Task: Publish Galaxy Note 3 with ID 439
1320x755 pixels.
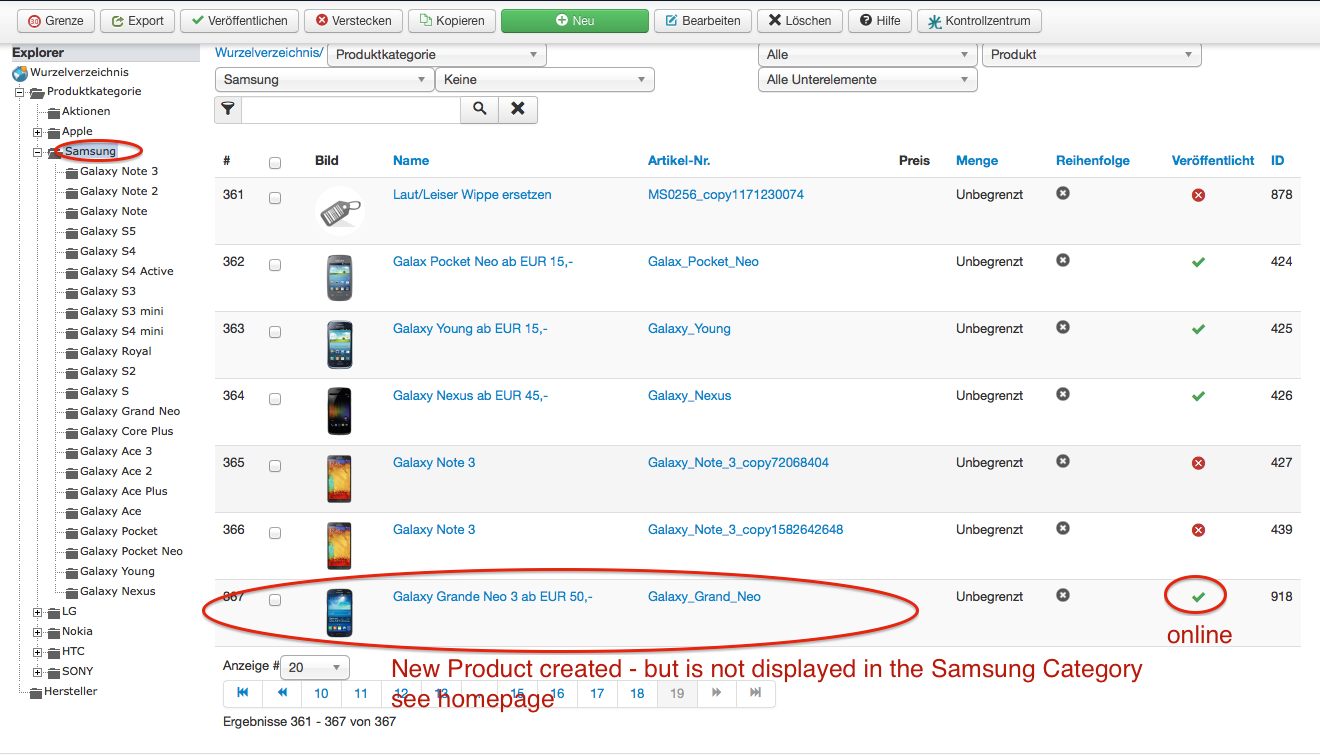Action: tap(1198, 530)
